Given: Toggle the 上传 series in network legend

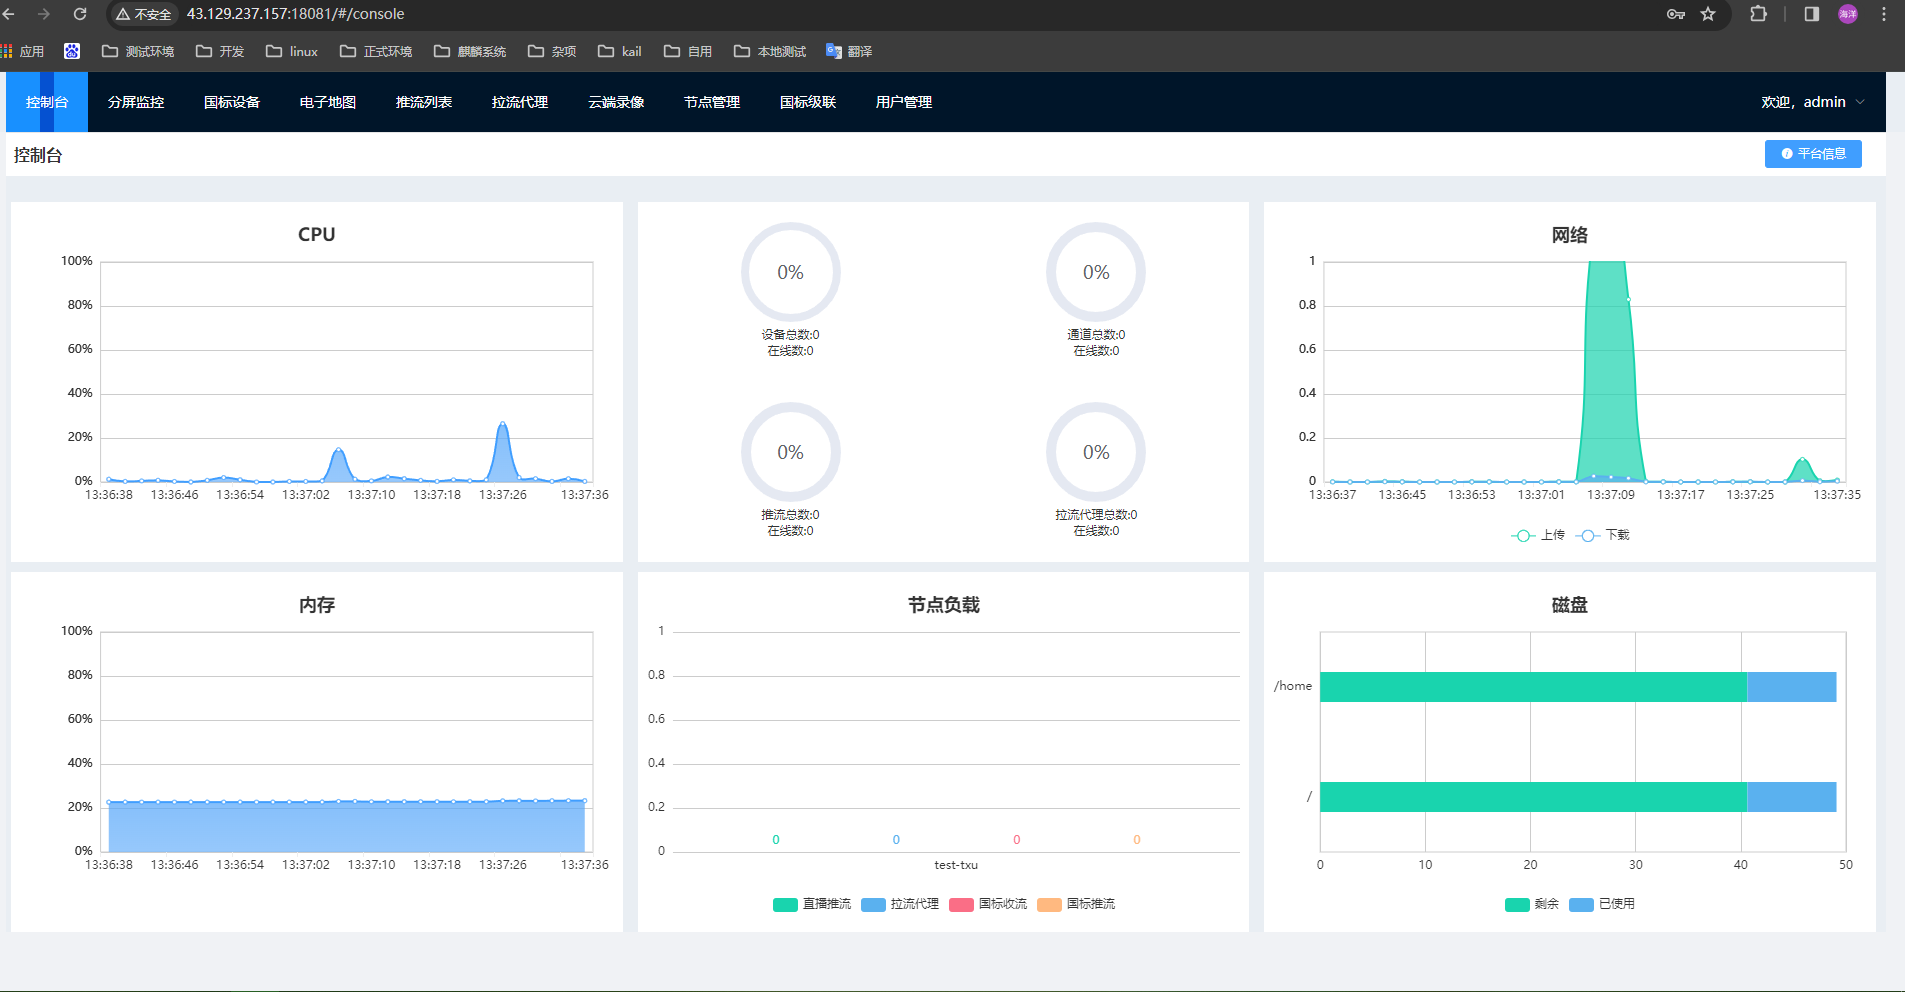Looking at the screenshot, I should (x=1538, y=535).
